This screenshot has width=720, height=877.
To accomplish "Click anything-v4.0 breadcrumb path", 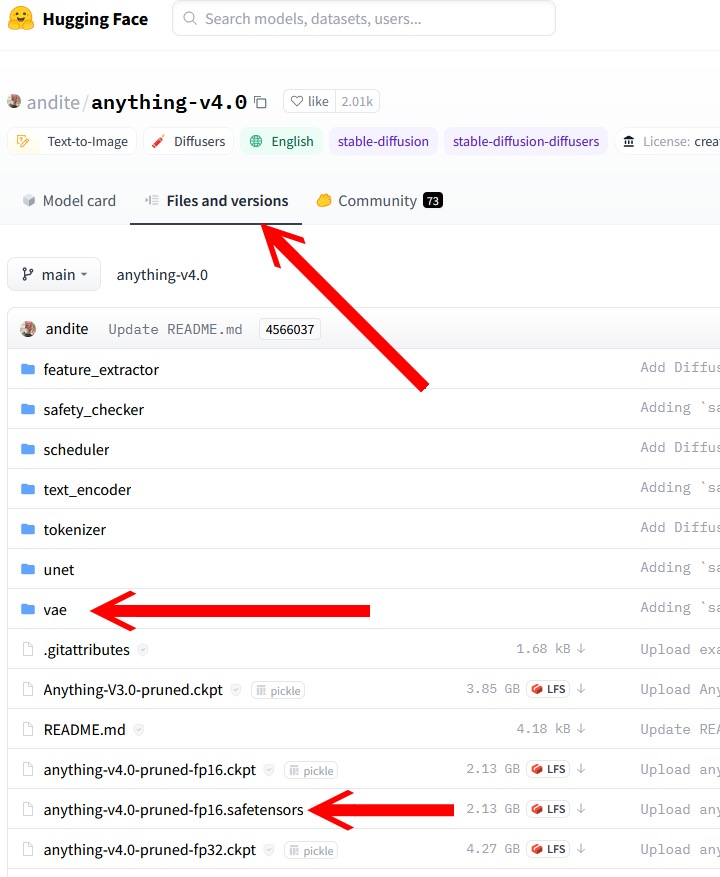I will coord(162,275).
